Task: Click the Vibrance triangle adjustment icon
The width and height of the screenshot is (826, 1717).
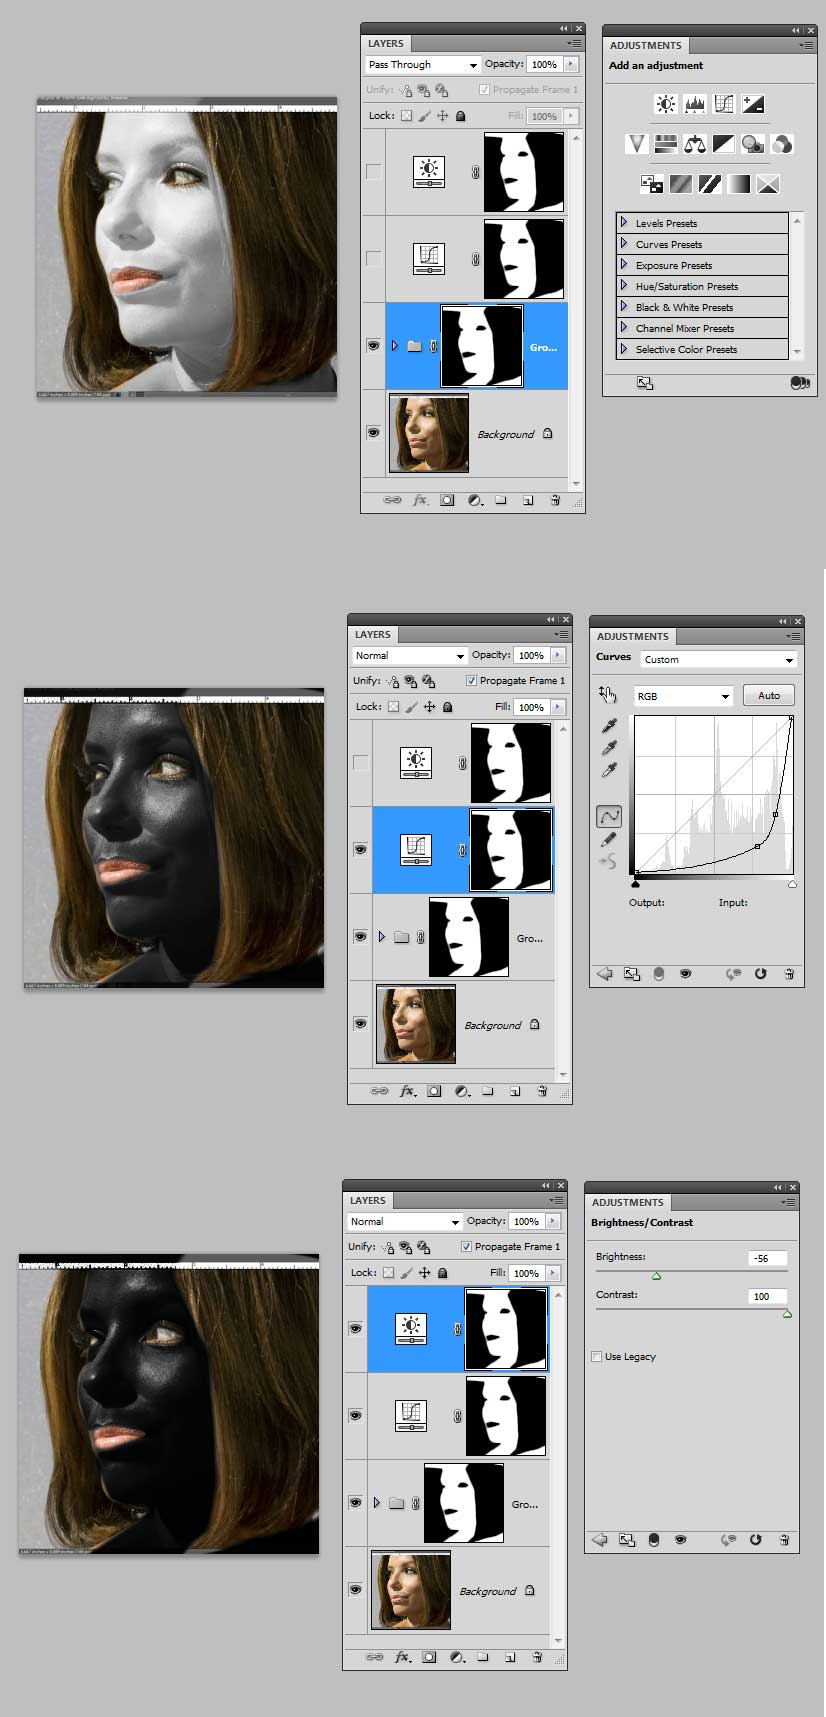Action: 636,144
